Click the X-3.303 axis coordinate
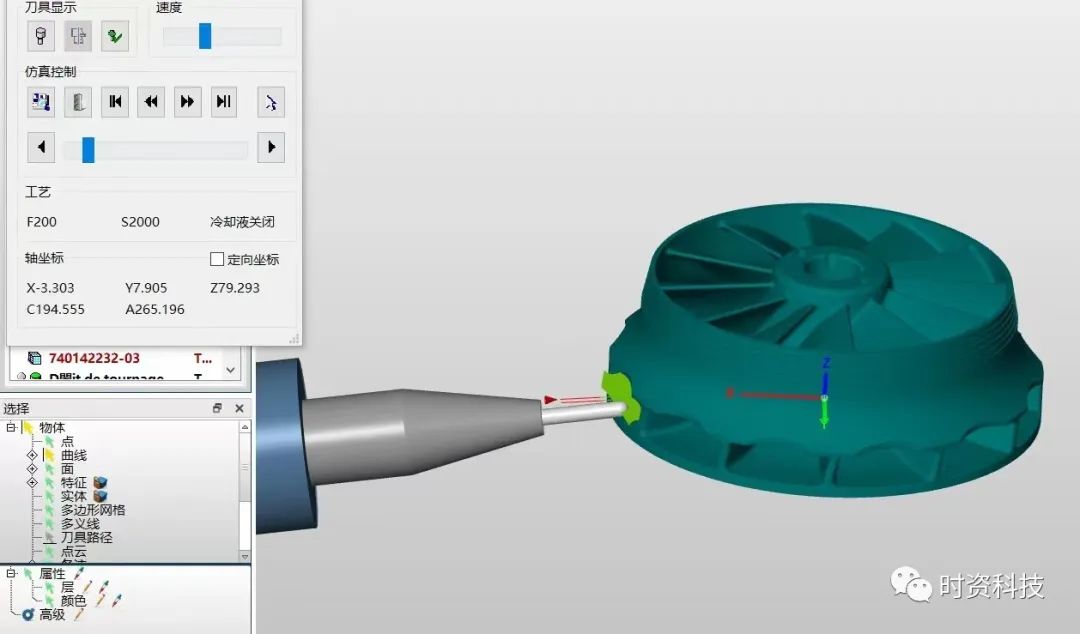 coord(50,288)
